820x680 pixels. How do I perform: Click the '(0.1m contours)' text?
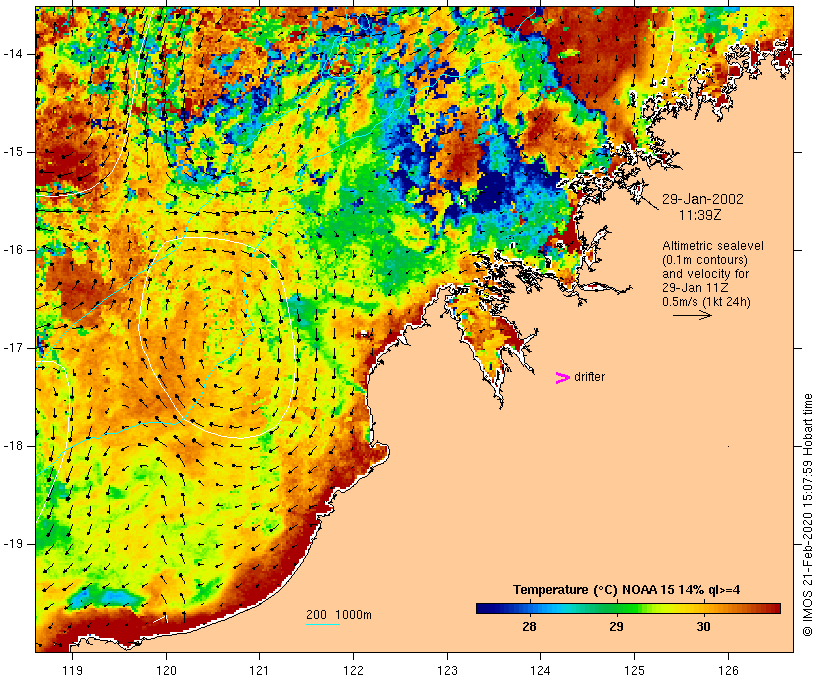point(705,260)
